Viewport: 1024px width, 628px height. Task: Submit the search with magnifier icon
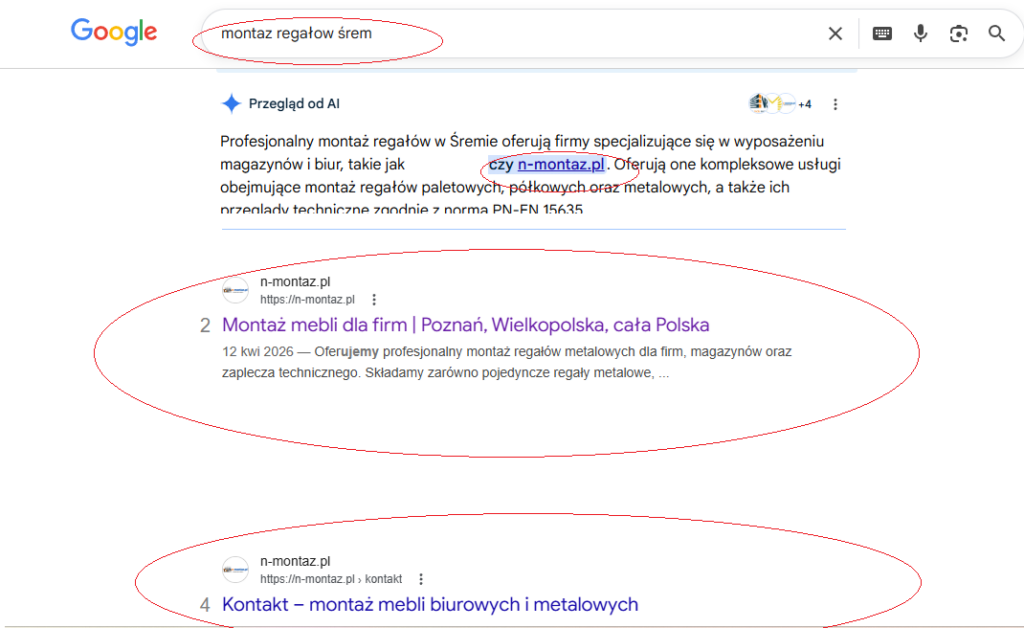tap(997, 33)
